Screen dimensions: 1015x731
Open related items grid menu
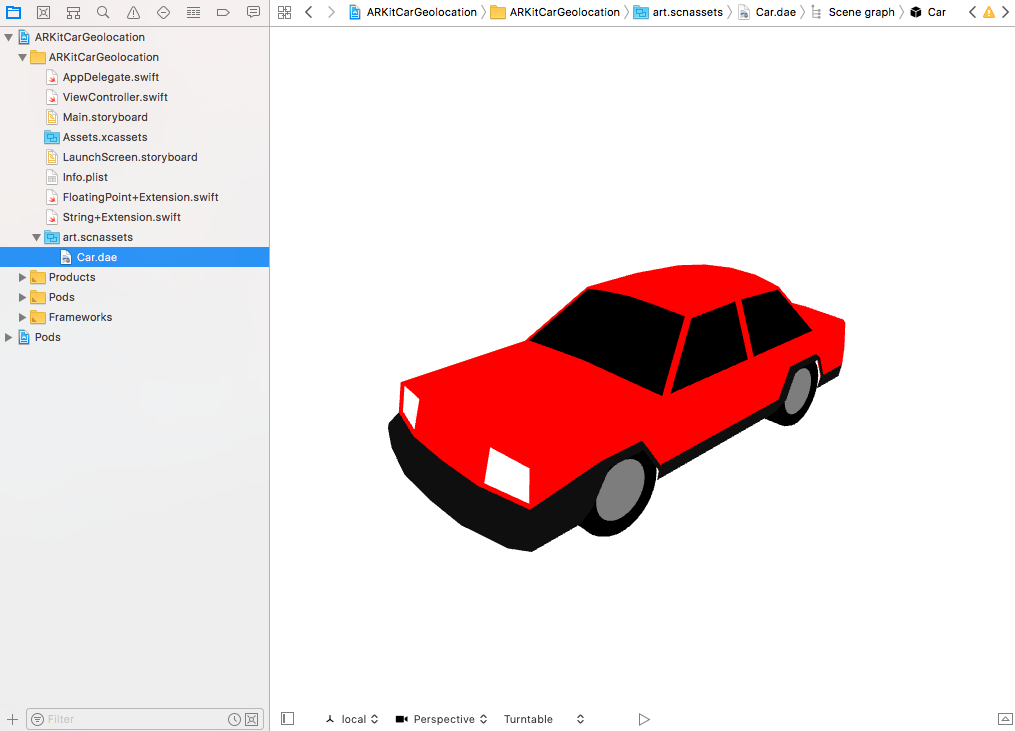tap(284, 12)
